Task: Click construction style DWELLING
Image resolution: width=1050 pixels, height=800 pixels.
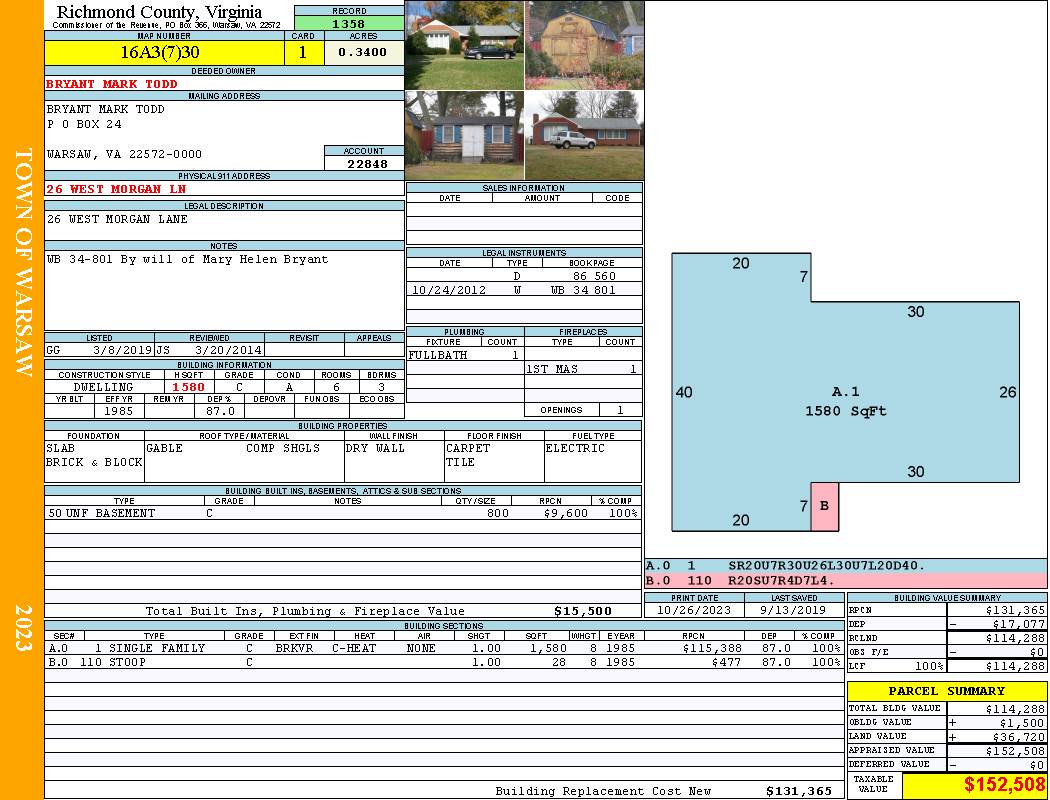Action: coord(104,387)
